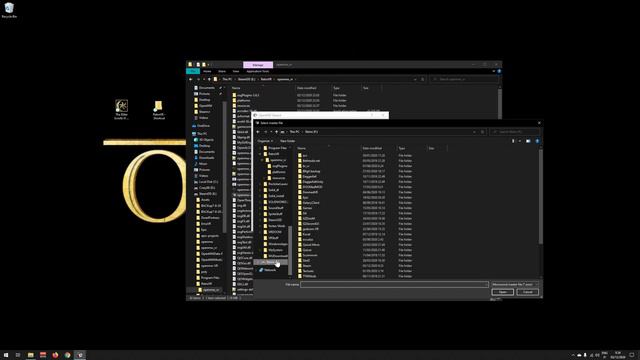
Task: Open File tab in Explorer window
Action: 193,71
